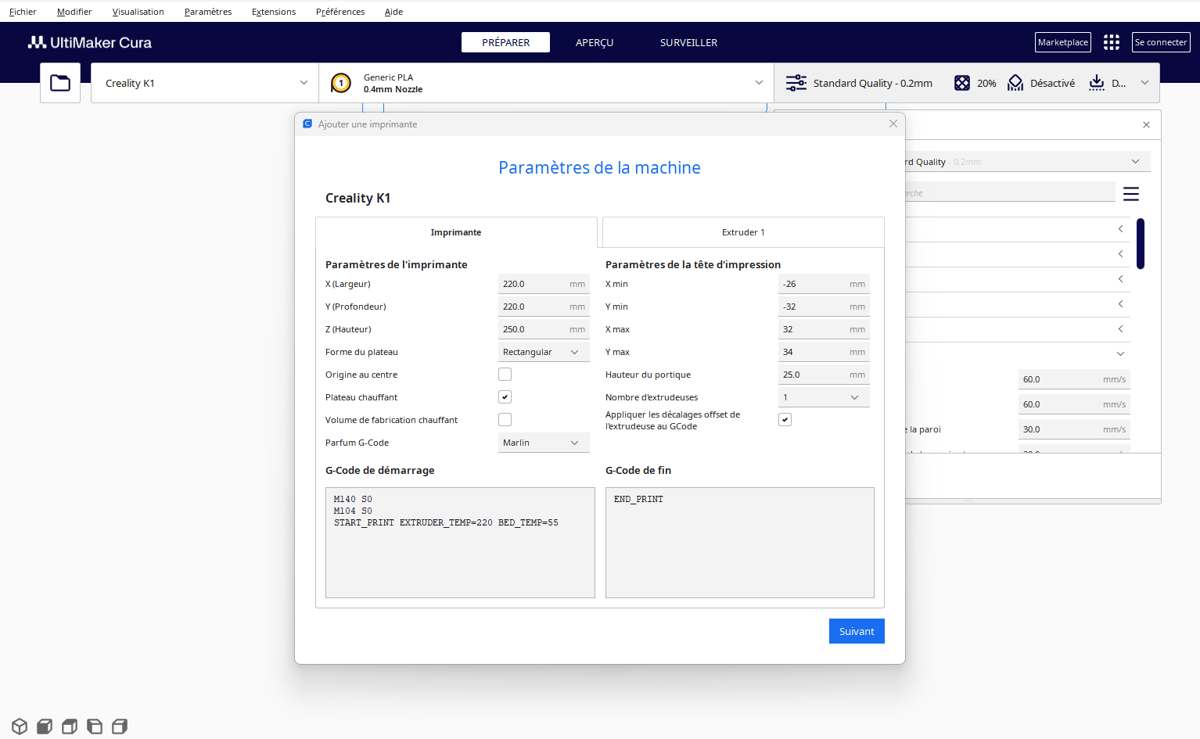Open the Parfum G-Code dropdown
This screenshot has height=739, width=1200.
[x=543, y=443]
